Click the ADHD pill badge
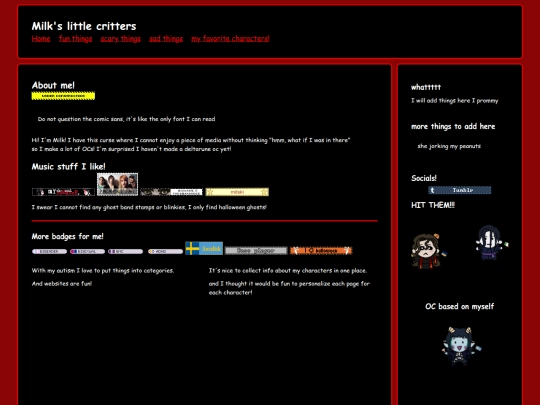Image resolution: width=540 pixels, height=405 pixels. tap(165, 251)
